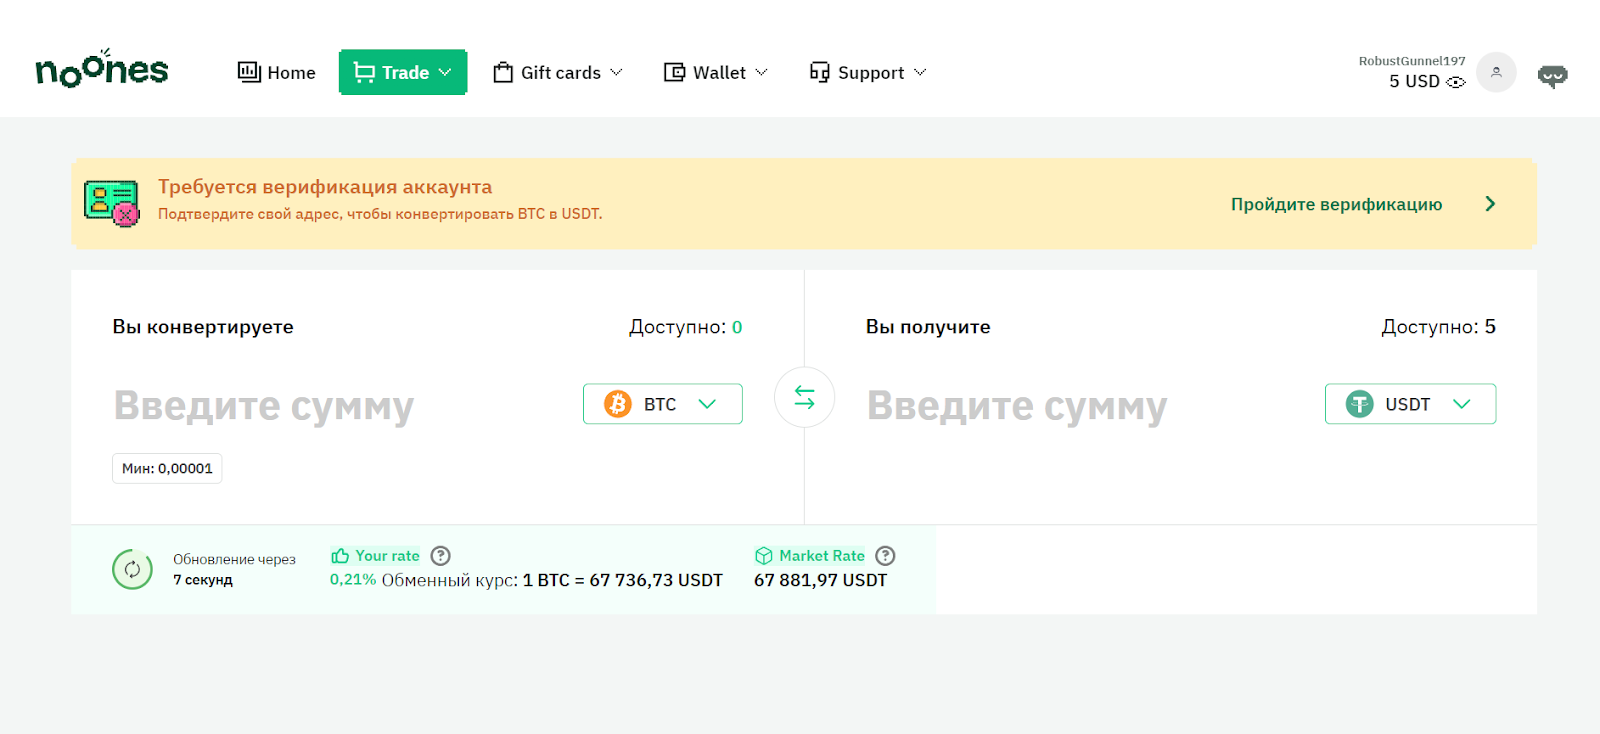Open the Wallet menu
This screenshot has height=734, width=1600.
coord(716,72)
